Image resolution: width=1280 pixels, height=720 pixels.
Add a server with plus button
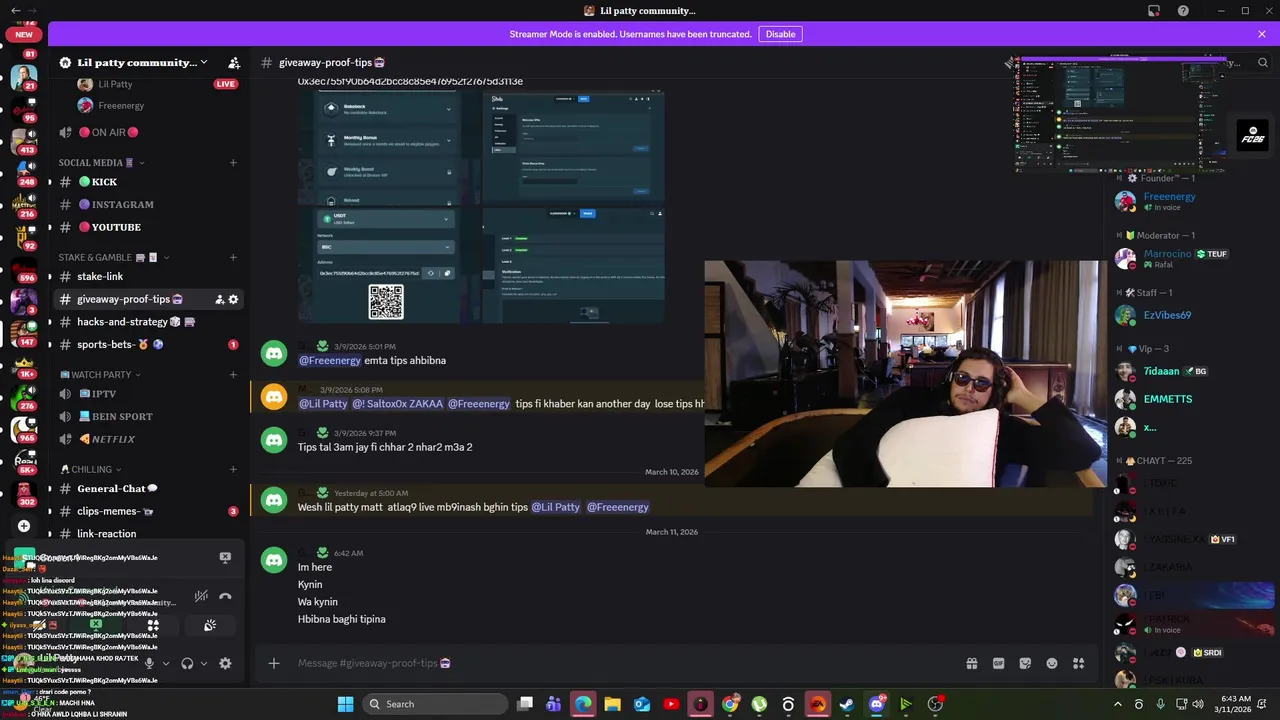click(x=24, y=526)
